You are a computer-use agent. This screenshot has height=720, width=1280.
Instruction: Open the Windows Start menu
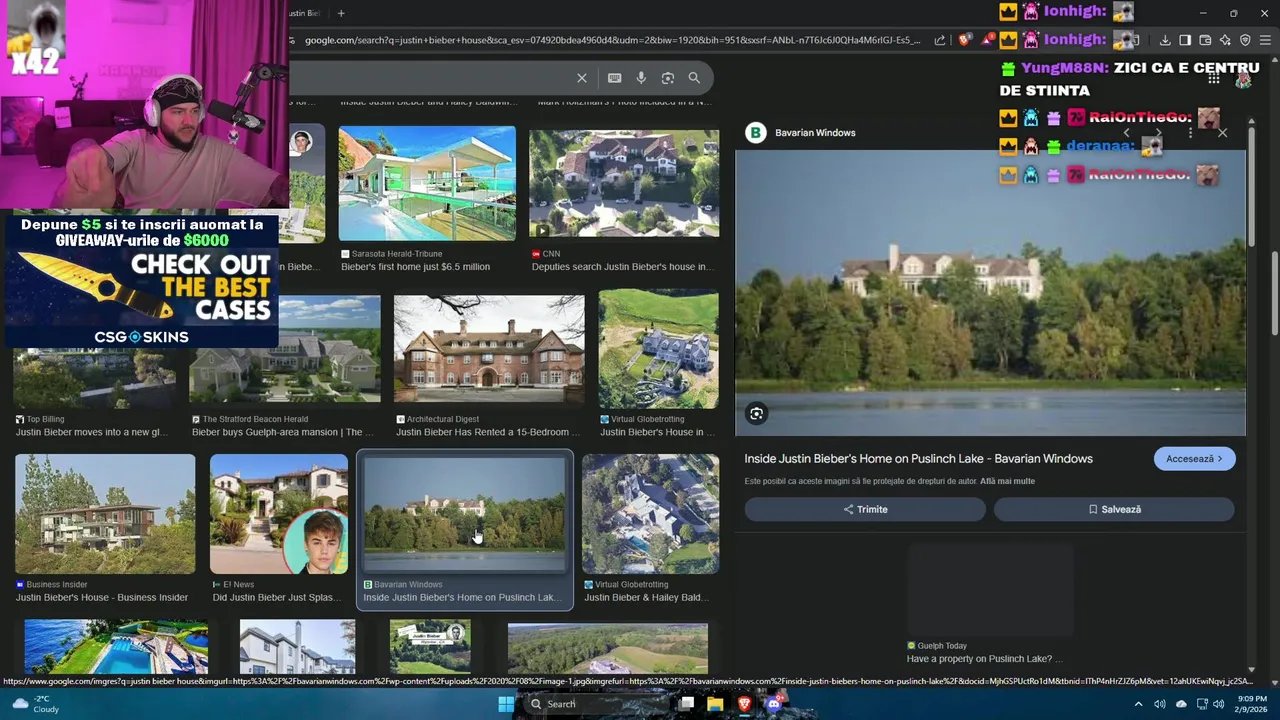click(506, 704)
